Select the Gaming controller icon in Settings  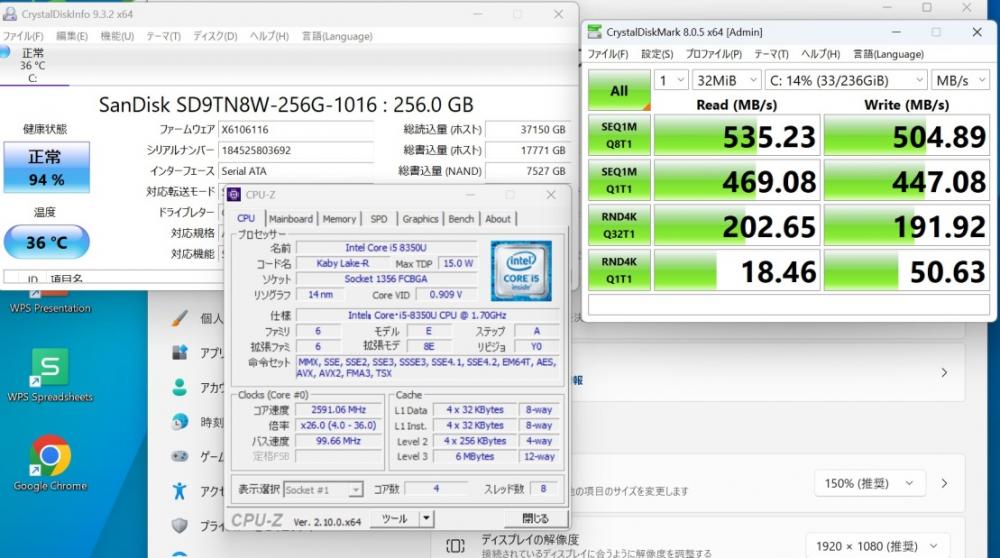click(x=180, y=456)
